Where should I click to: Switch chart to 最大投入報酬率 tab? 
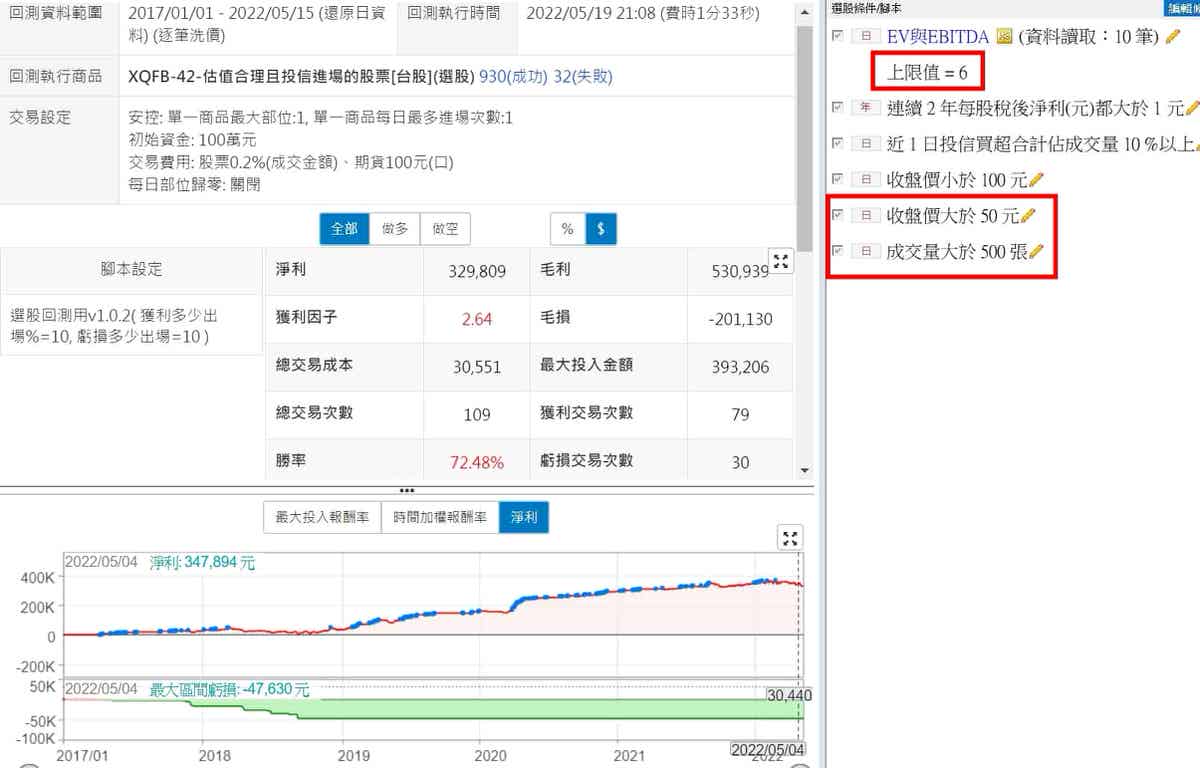[322, 518]
